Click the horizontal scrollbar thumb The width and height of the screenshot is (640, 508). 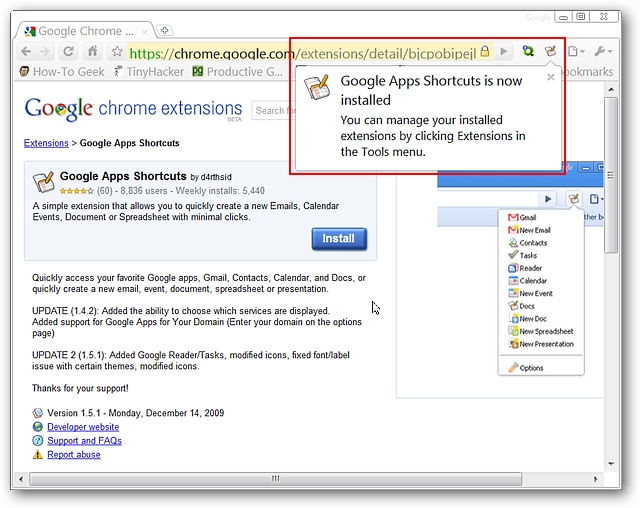tap(276, 479)
